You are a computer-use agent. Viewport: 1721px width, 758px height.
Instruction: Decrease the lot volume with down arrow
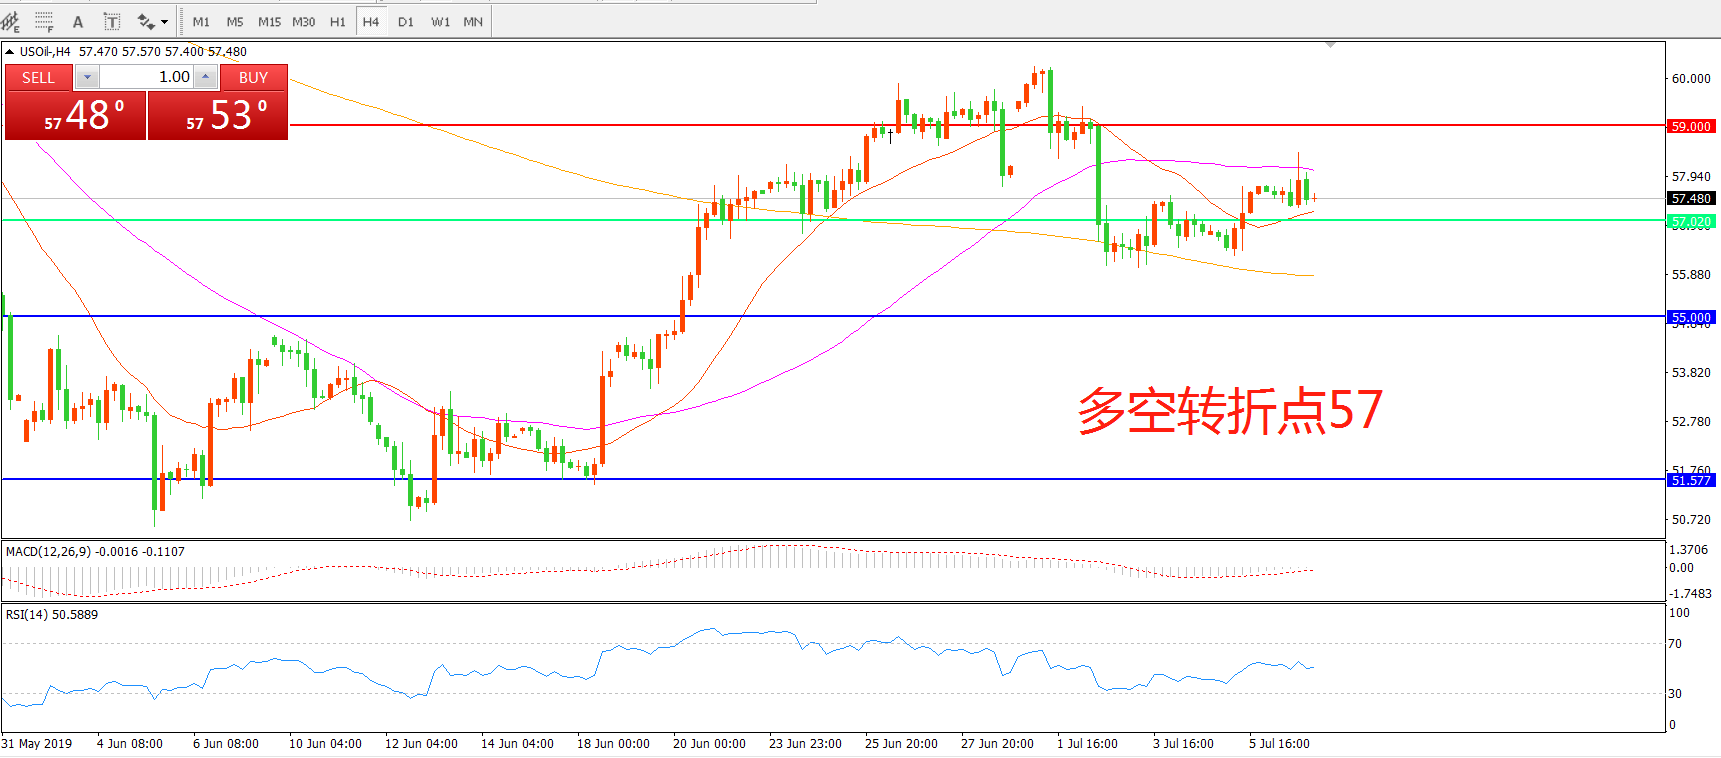point(87,77)
